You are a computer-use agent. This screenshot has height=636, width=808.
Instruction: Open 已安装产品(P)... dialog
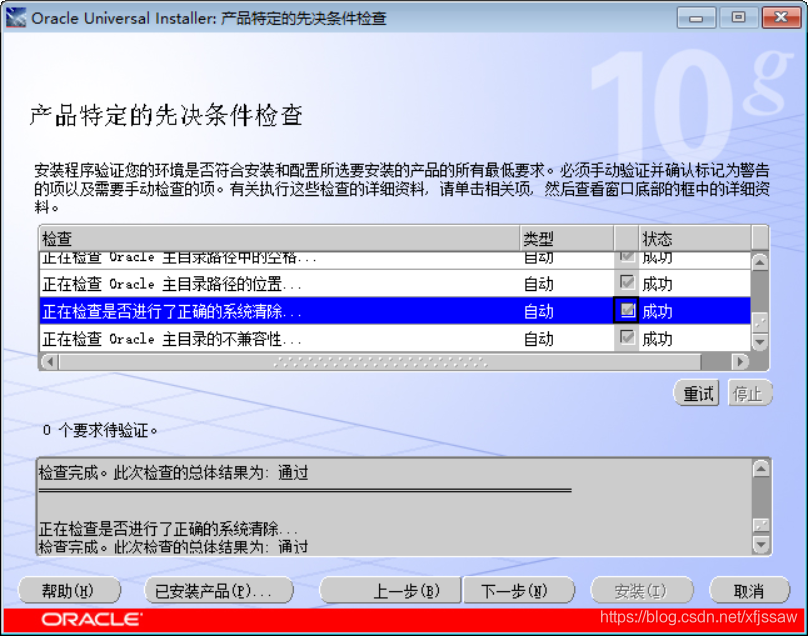tap(218, 591)
